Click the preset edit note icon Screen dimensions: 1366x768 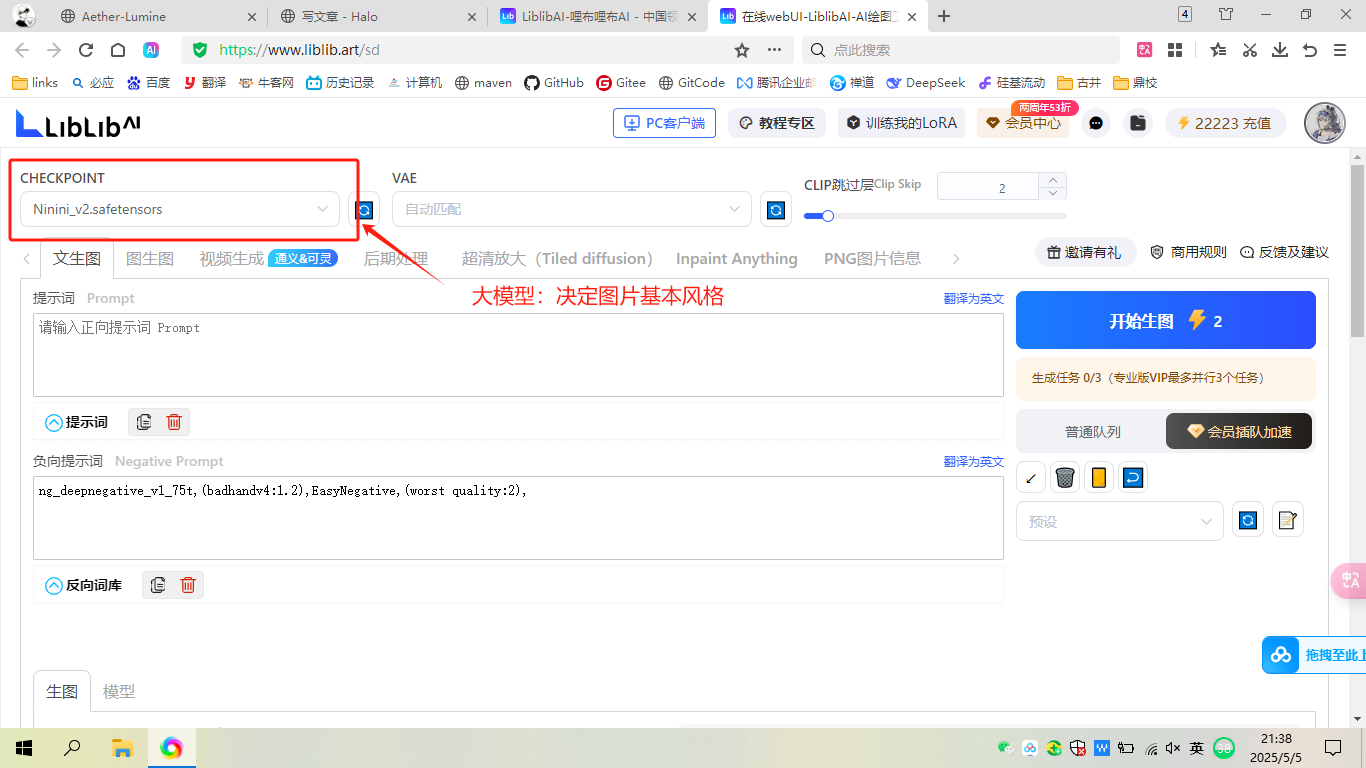coord(1288,520)
